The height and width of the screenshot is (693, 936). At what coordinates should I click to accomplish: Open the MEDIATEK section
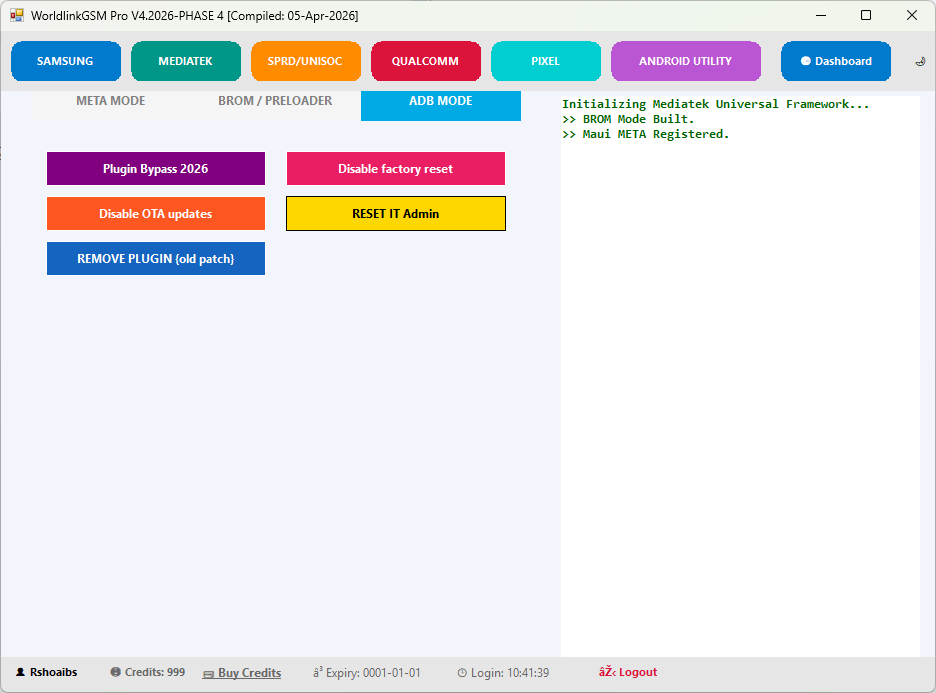click(x=185, y=61)
